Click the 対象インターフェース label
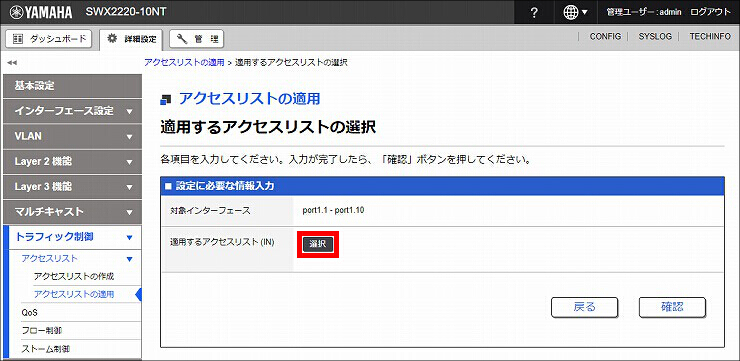740x361 pixels. (x=210, y=211)
